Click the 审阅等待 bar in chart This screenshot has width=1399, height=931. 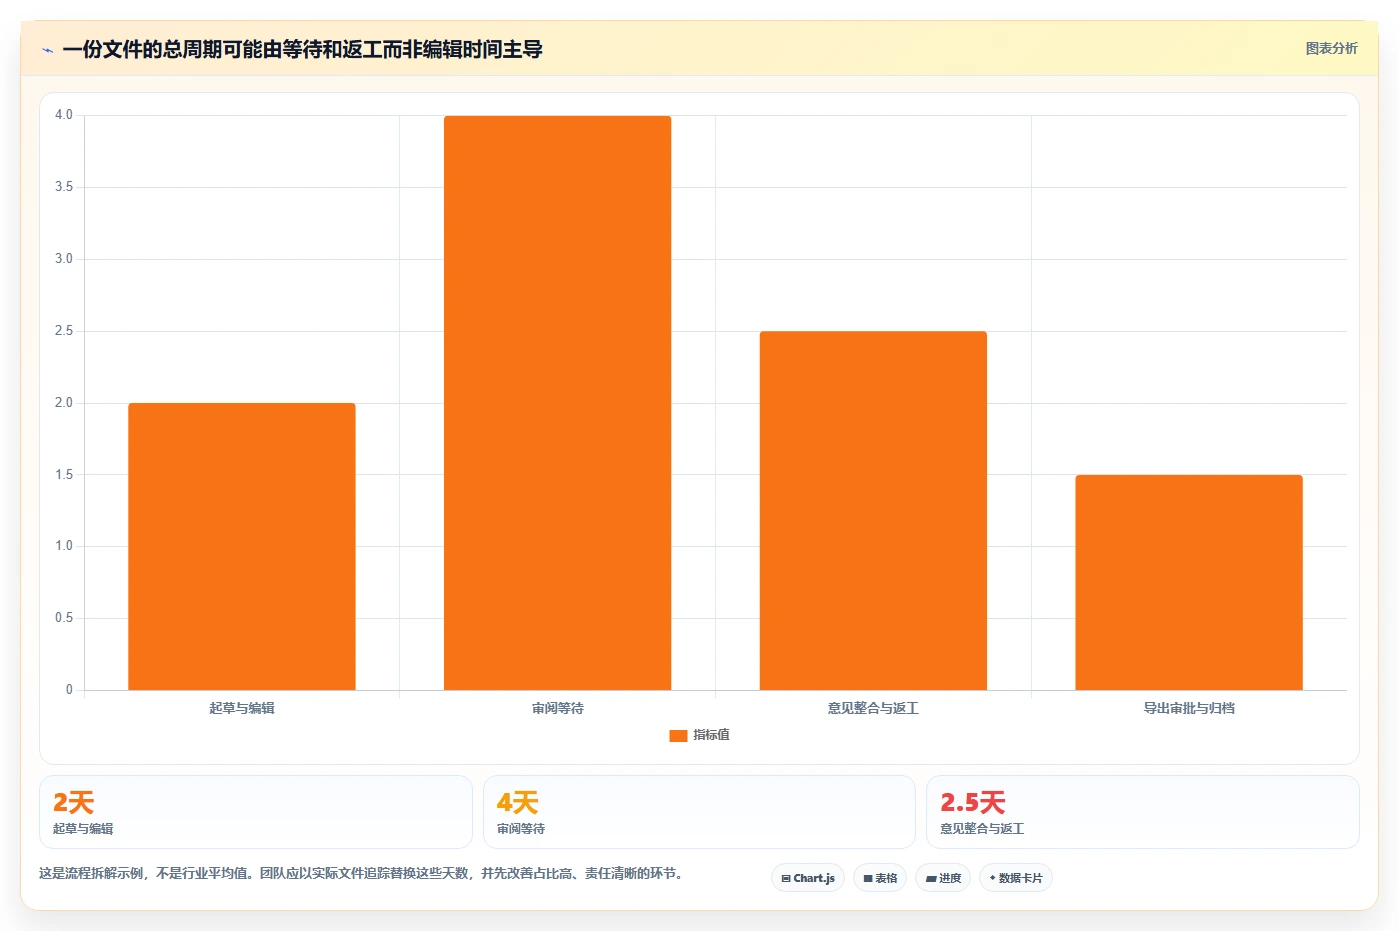point(558,403)
